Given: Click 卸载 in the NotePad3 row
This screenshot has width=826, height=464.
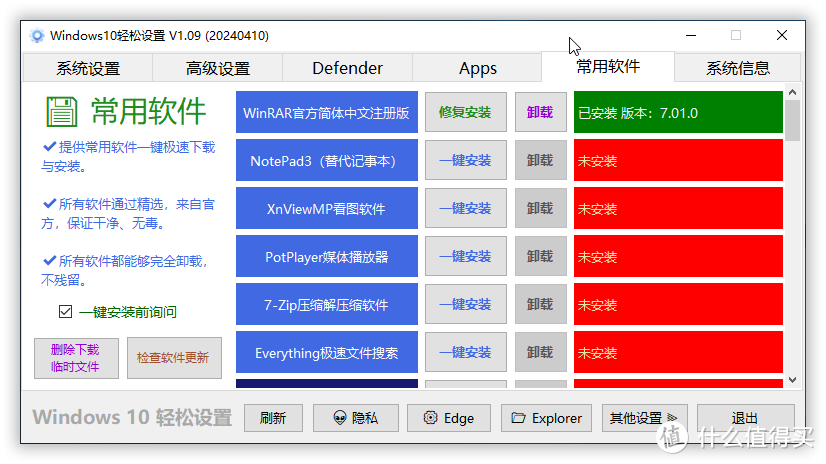Looking at the screenshot, I should pos(540,160).
